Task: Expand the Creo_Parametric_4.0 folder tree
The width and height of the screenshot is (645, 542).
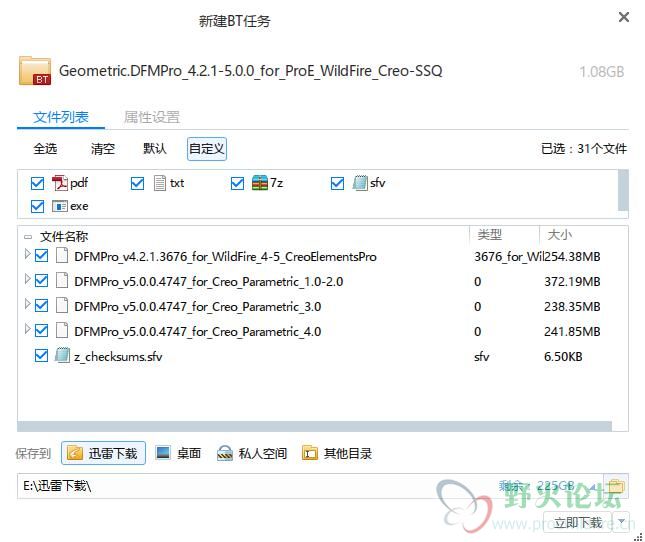Action: [x=28, y=329]
